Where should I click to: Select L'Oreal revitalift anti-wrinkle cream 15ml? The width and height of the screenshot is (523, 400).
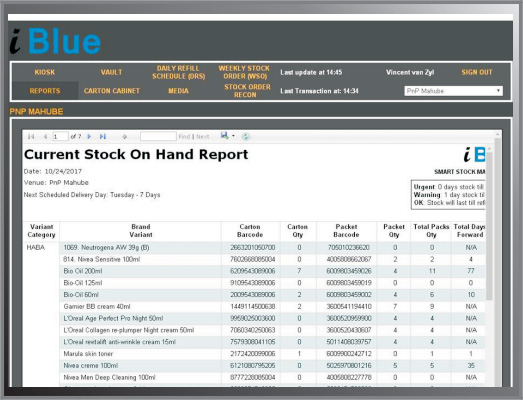click(119, 342)
